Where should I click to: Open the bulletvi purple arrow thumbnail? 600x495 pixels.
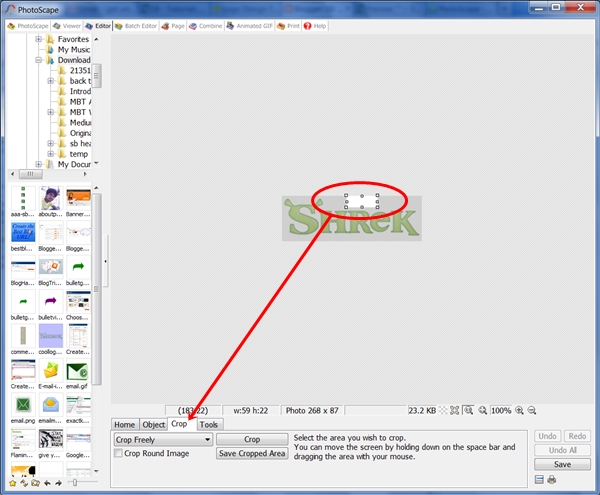[51, 301]
